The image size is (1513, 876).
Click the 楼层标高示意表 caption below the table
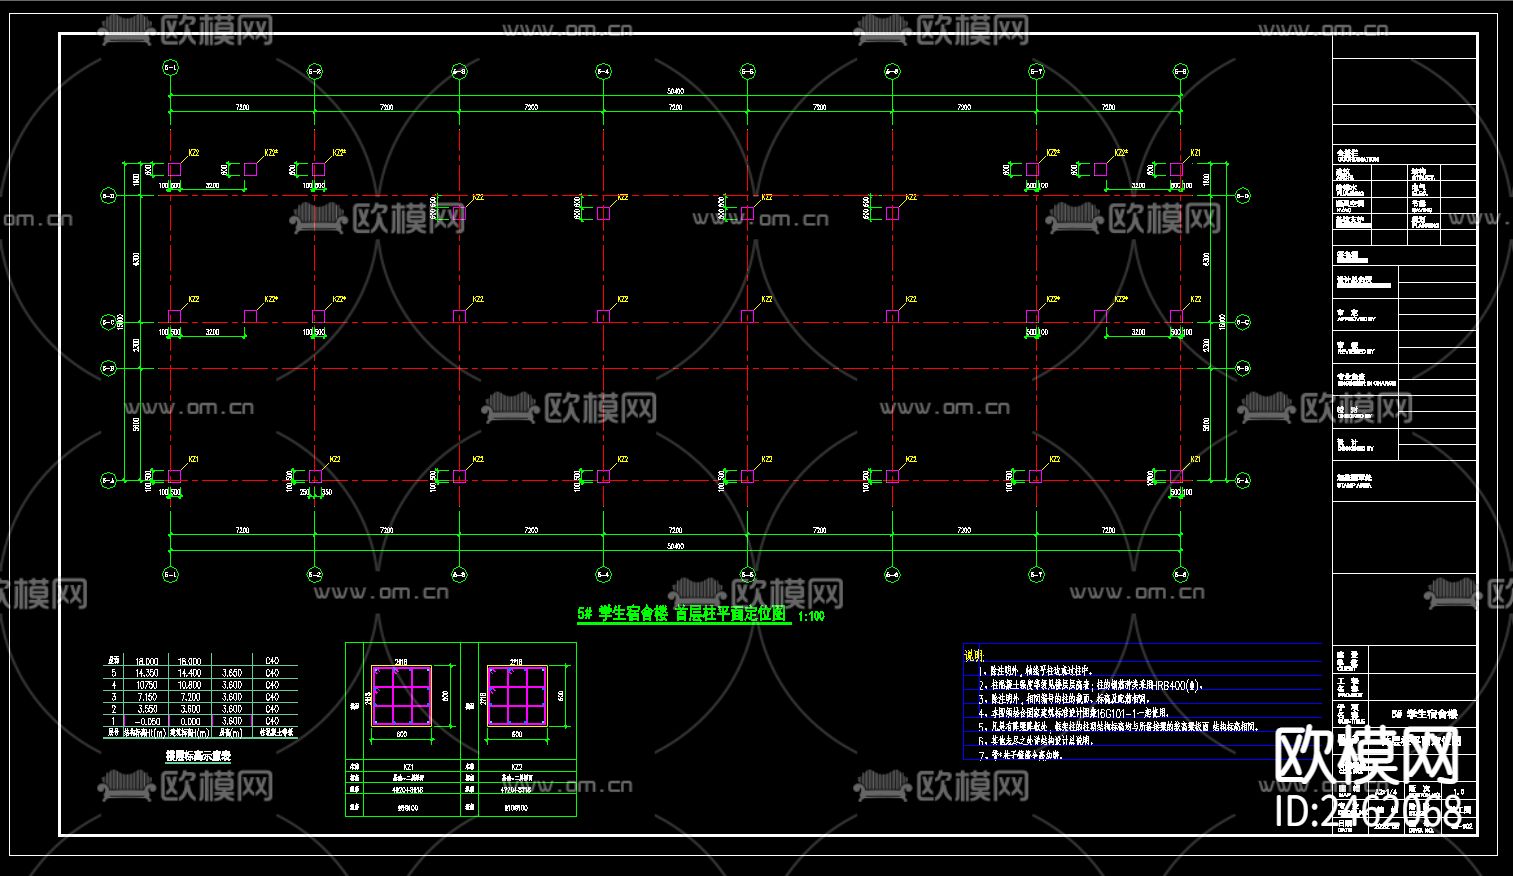tap(198, 756)
